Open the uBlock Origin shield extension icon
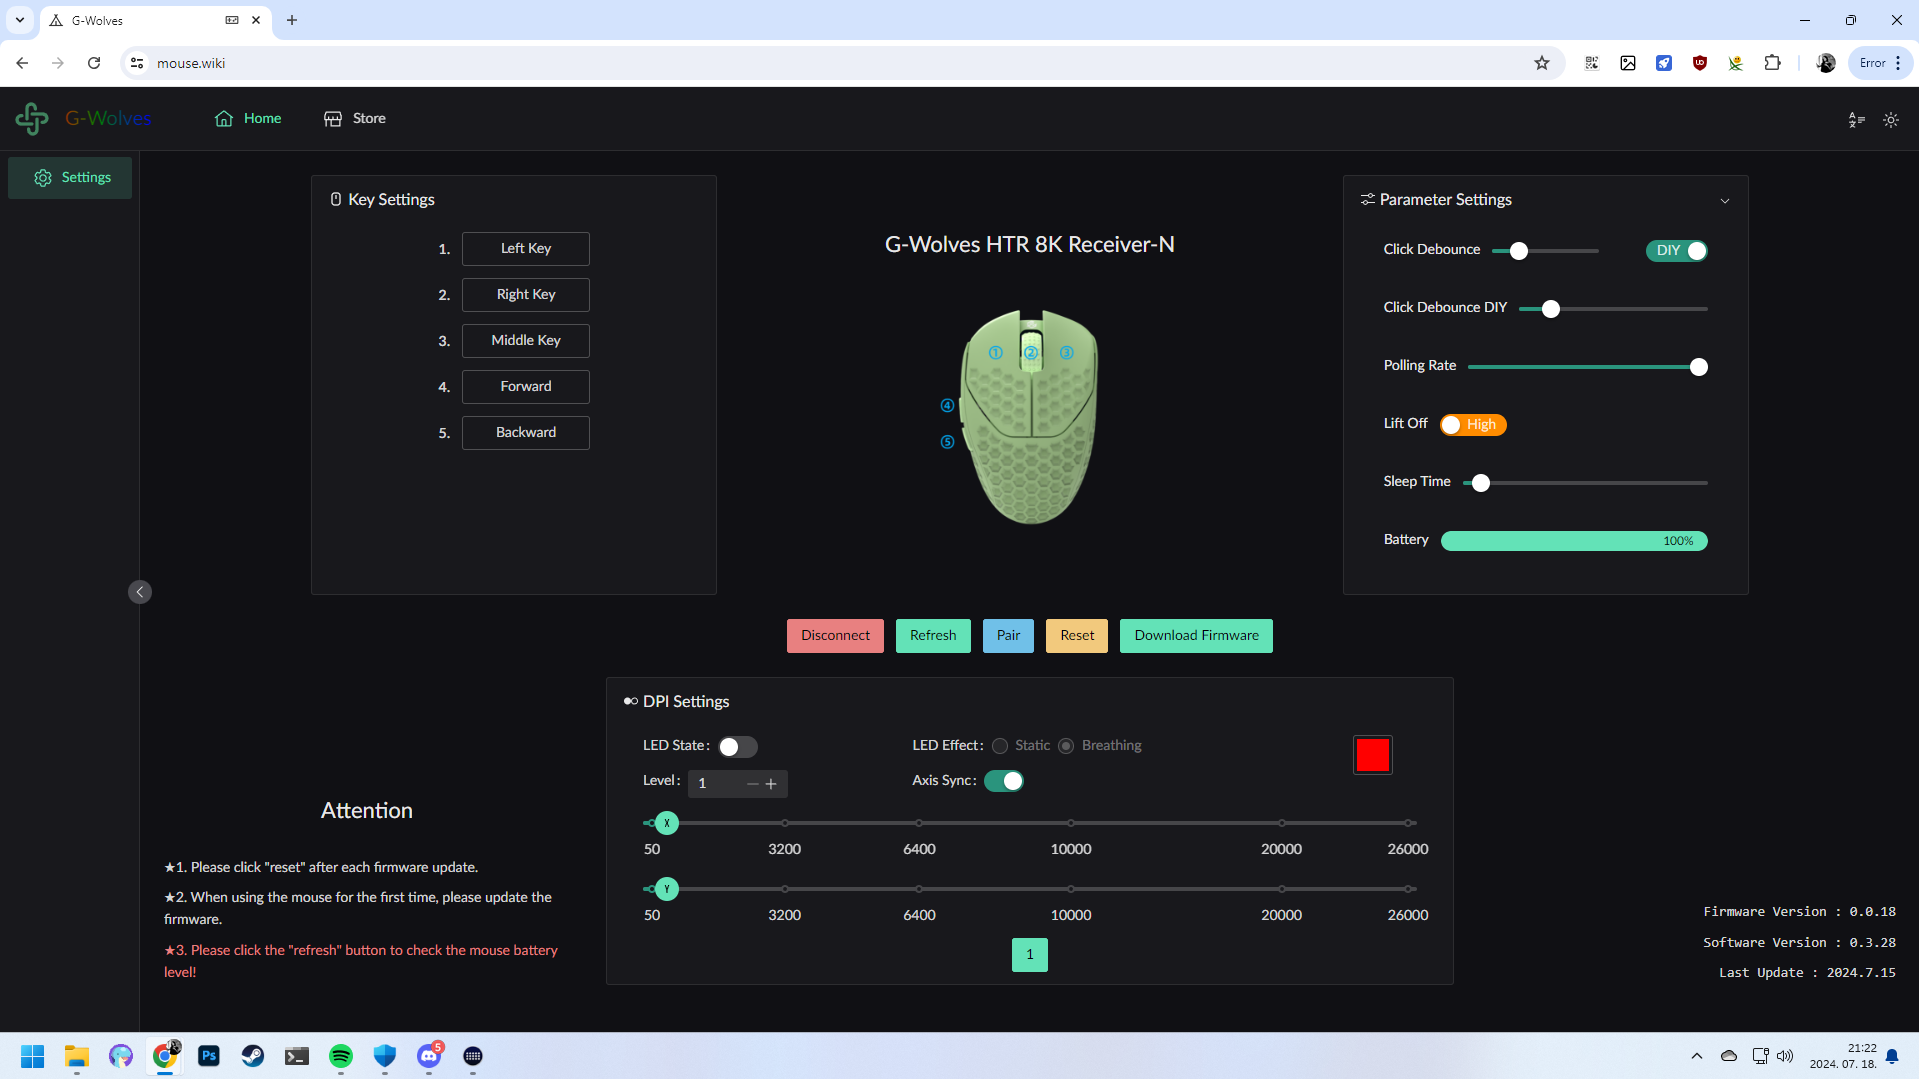The width and height of the screenshot is (1919, 1079). pos(1700,63)
